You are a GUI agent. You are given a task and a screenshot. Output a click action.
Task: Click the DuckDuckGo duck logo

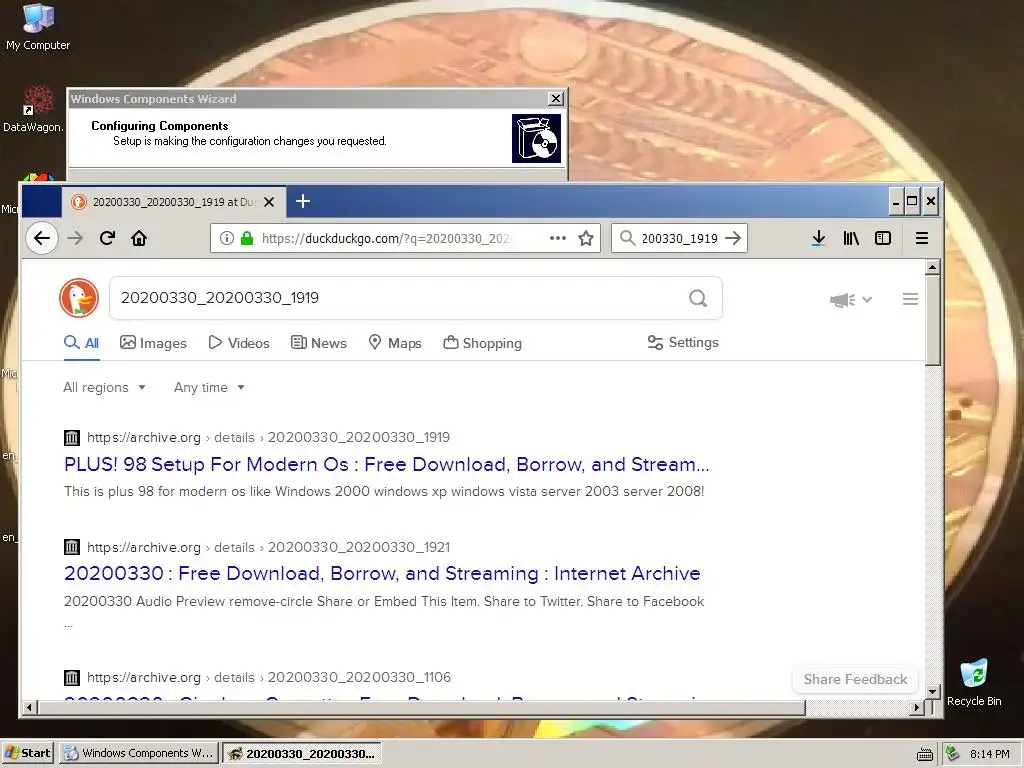[79, 298]
